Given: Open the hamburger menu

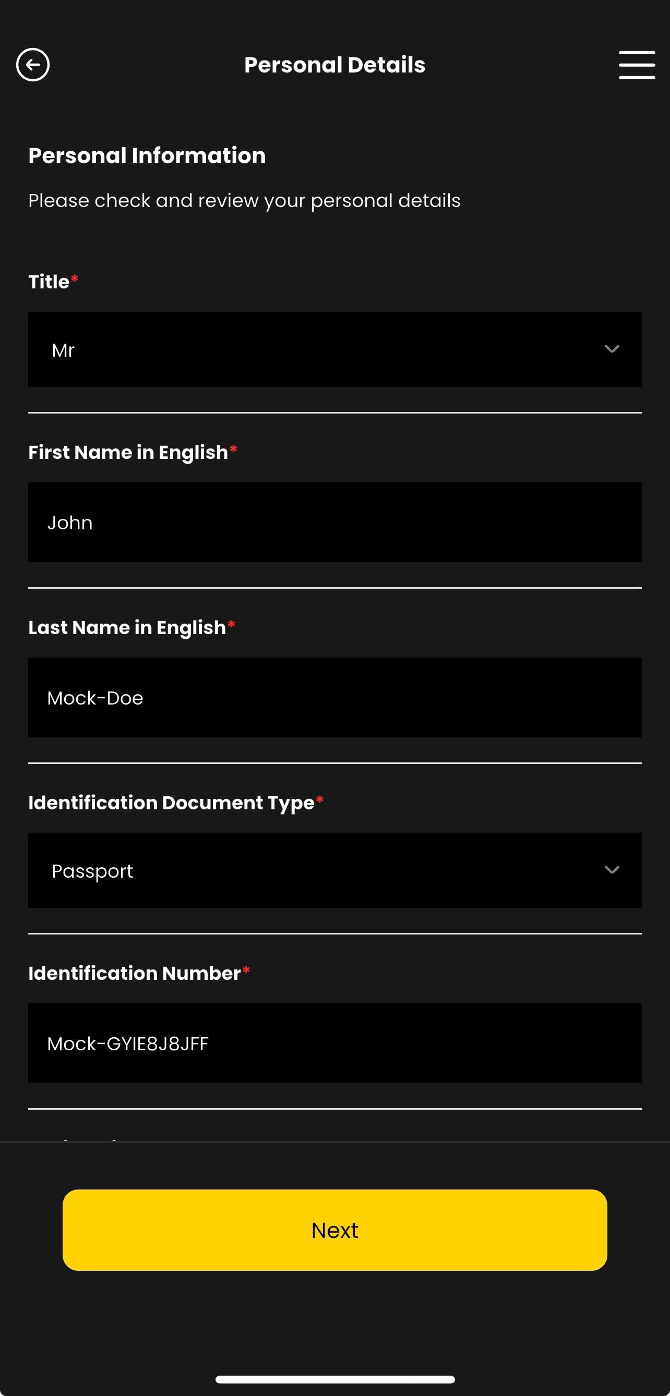Looking at the screenshot, I should point(636,65).
